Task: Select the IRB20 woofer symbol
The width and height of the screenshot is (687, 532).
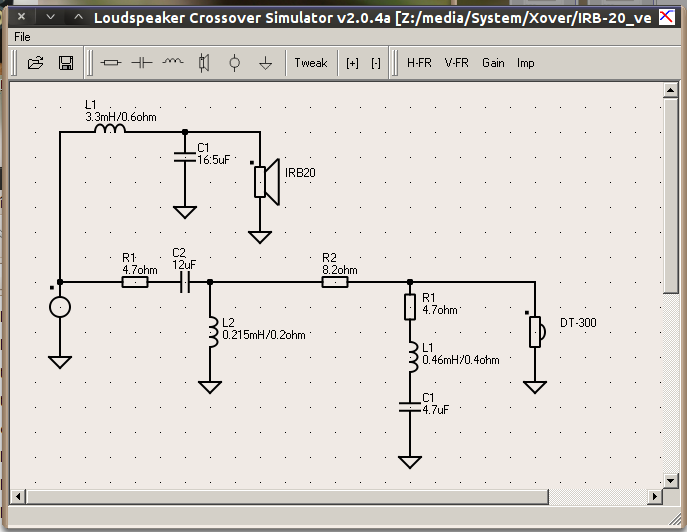Action: tap(267, 181)
